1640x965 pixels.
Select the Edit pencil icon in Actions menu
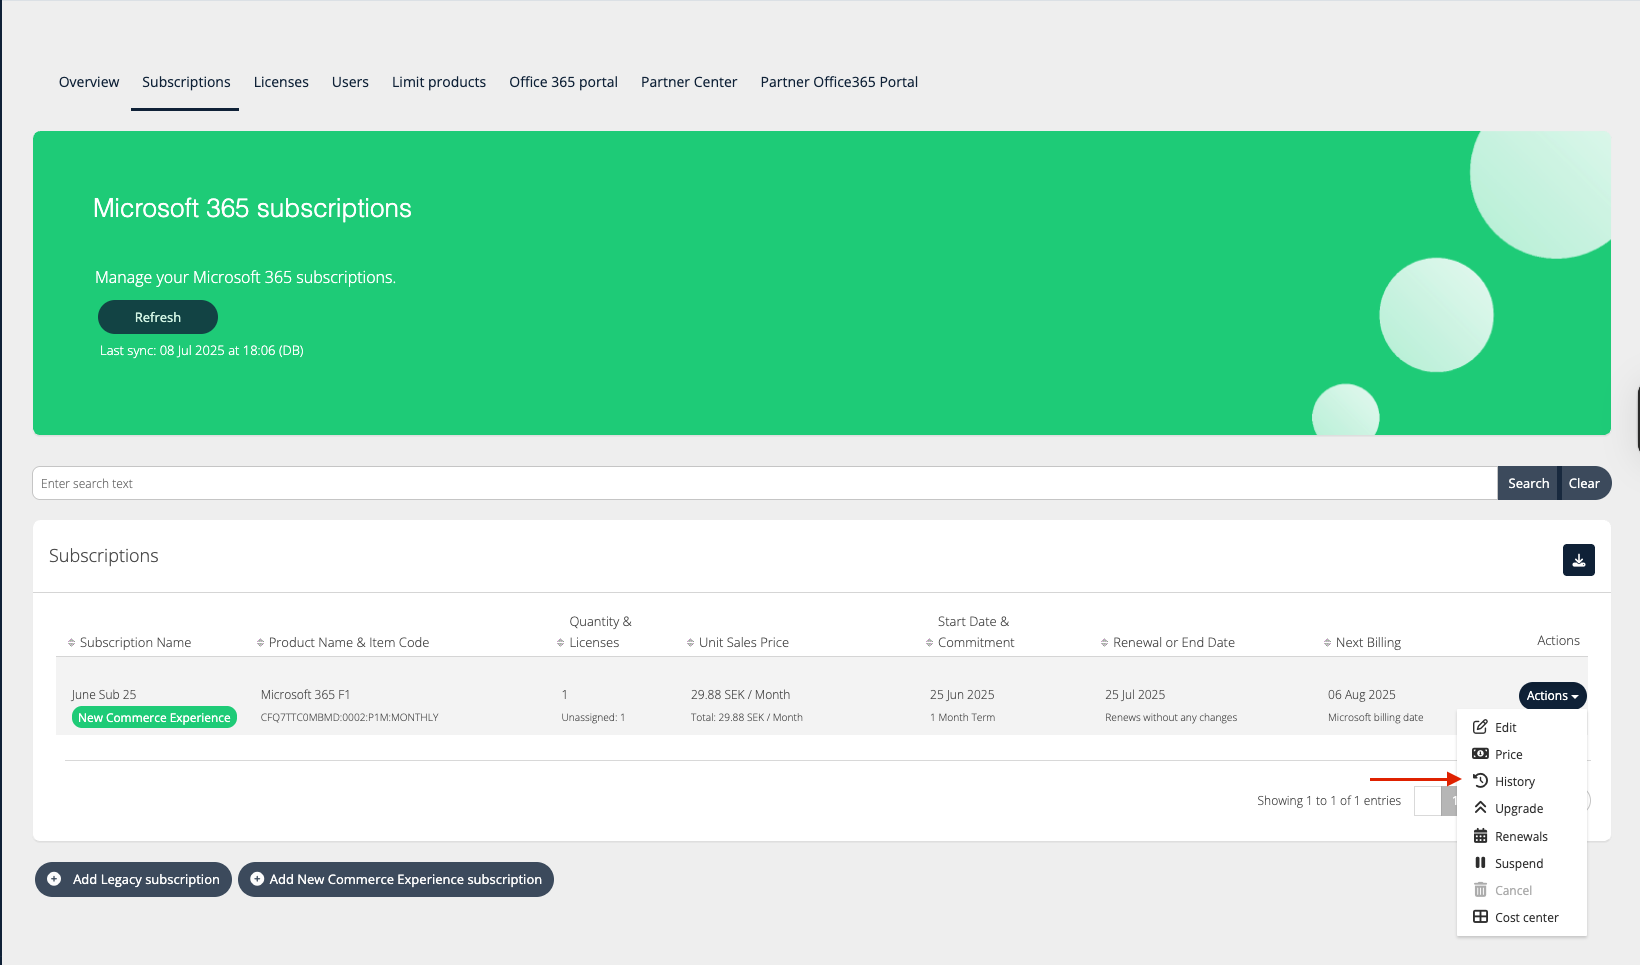[1481, 727]
